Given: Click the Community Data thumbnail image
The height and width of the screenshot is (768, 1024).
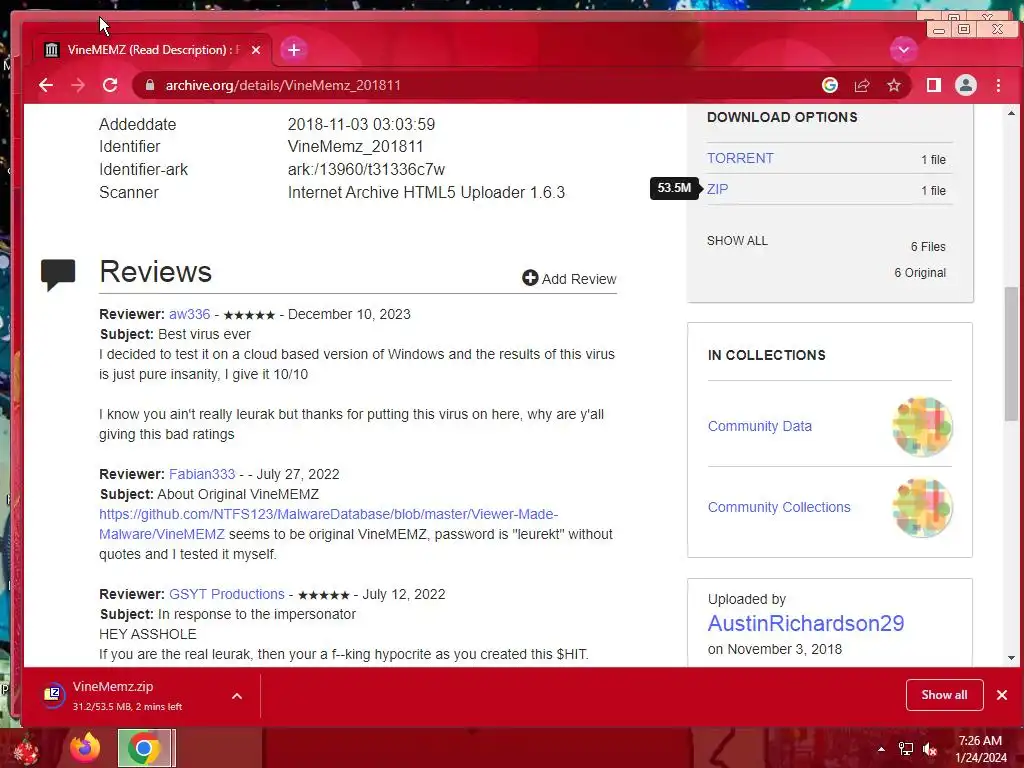Looking at the screenshot, I should 922,426.
